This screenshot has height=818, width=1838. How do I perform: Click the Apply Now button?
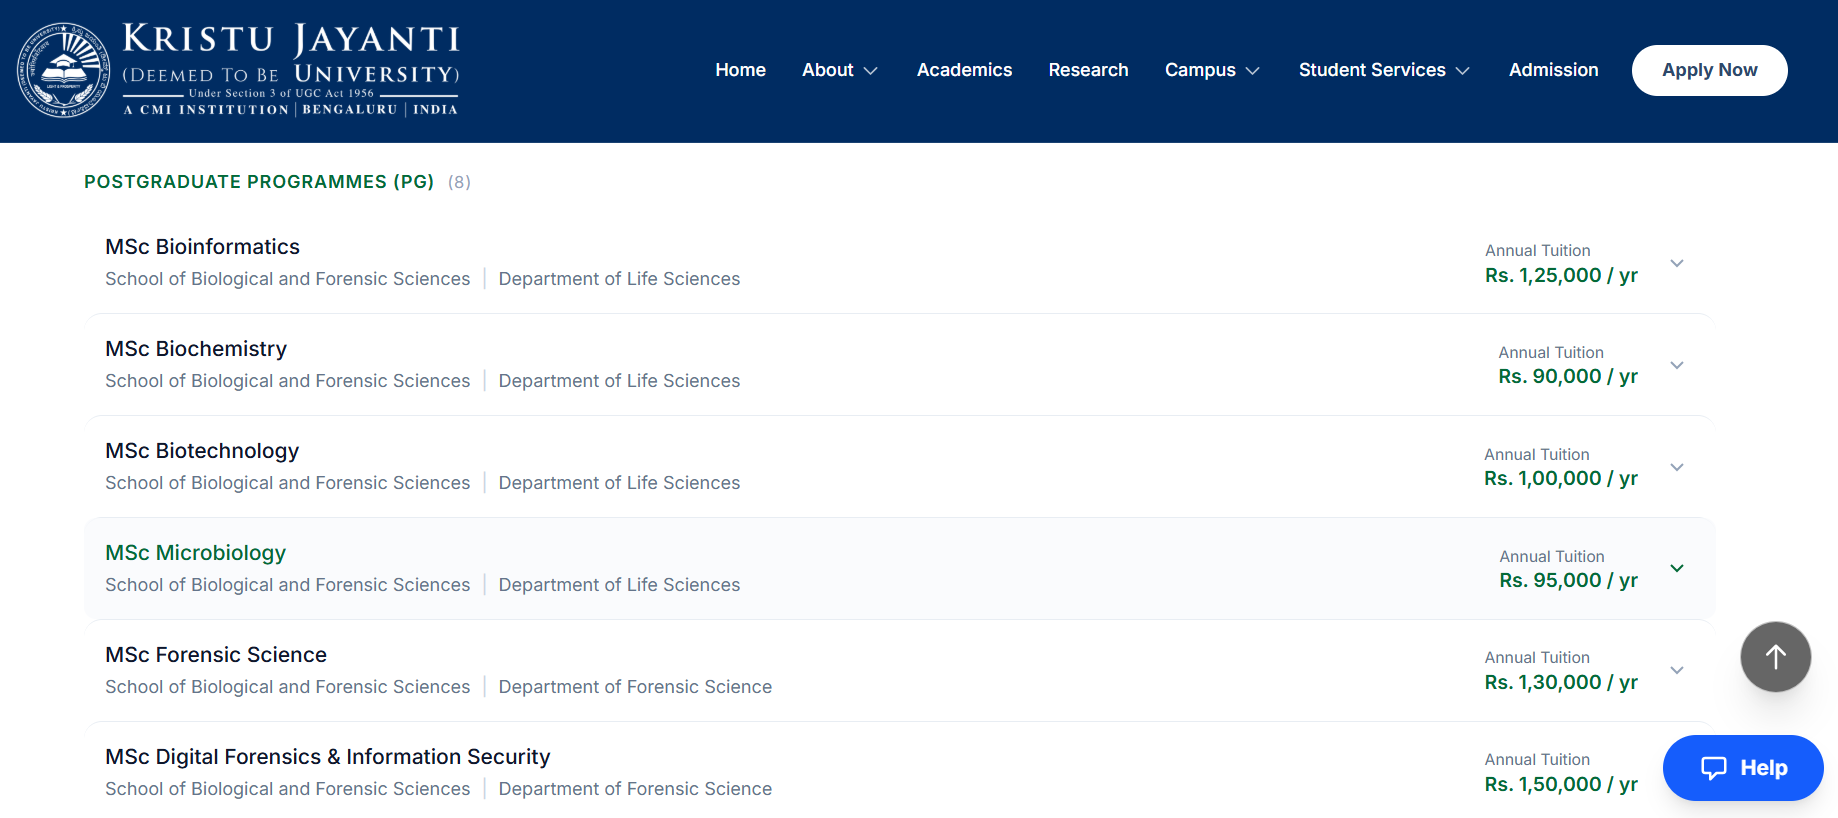[1709, 70]
